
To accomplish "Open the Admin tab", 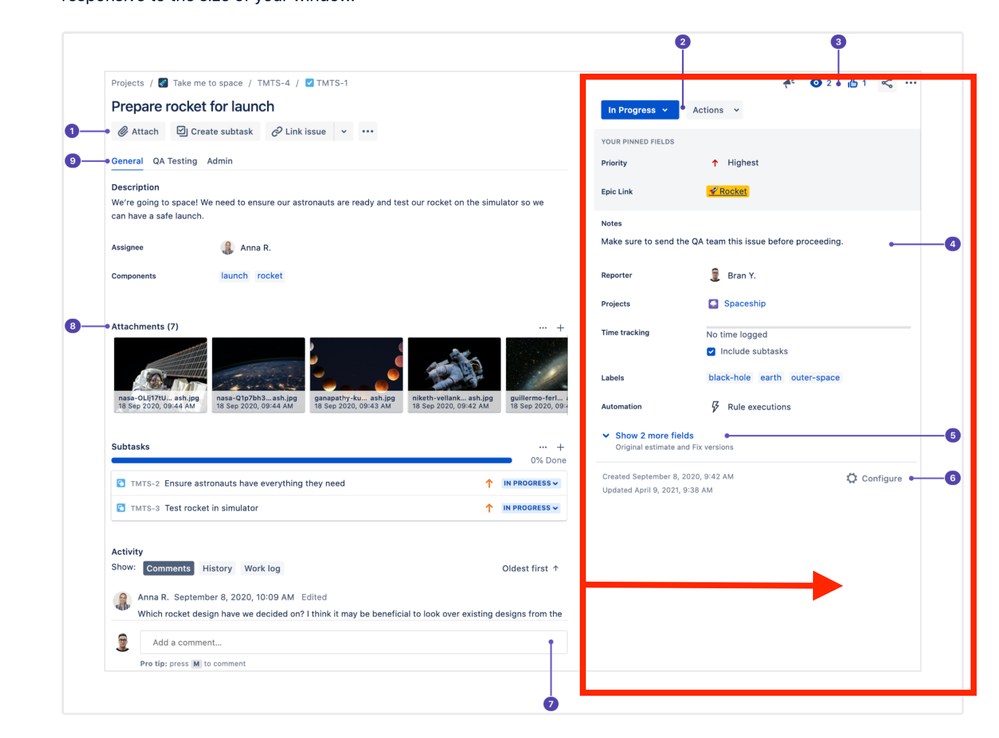I will point(219,161).
